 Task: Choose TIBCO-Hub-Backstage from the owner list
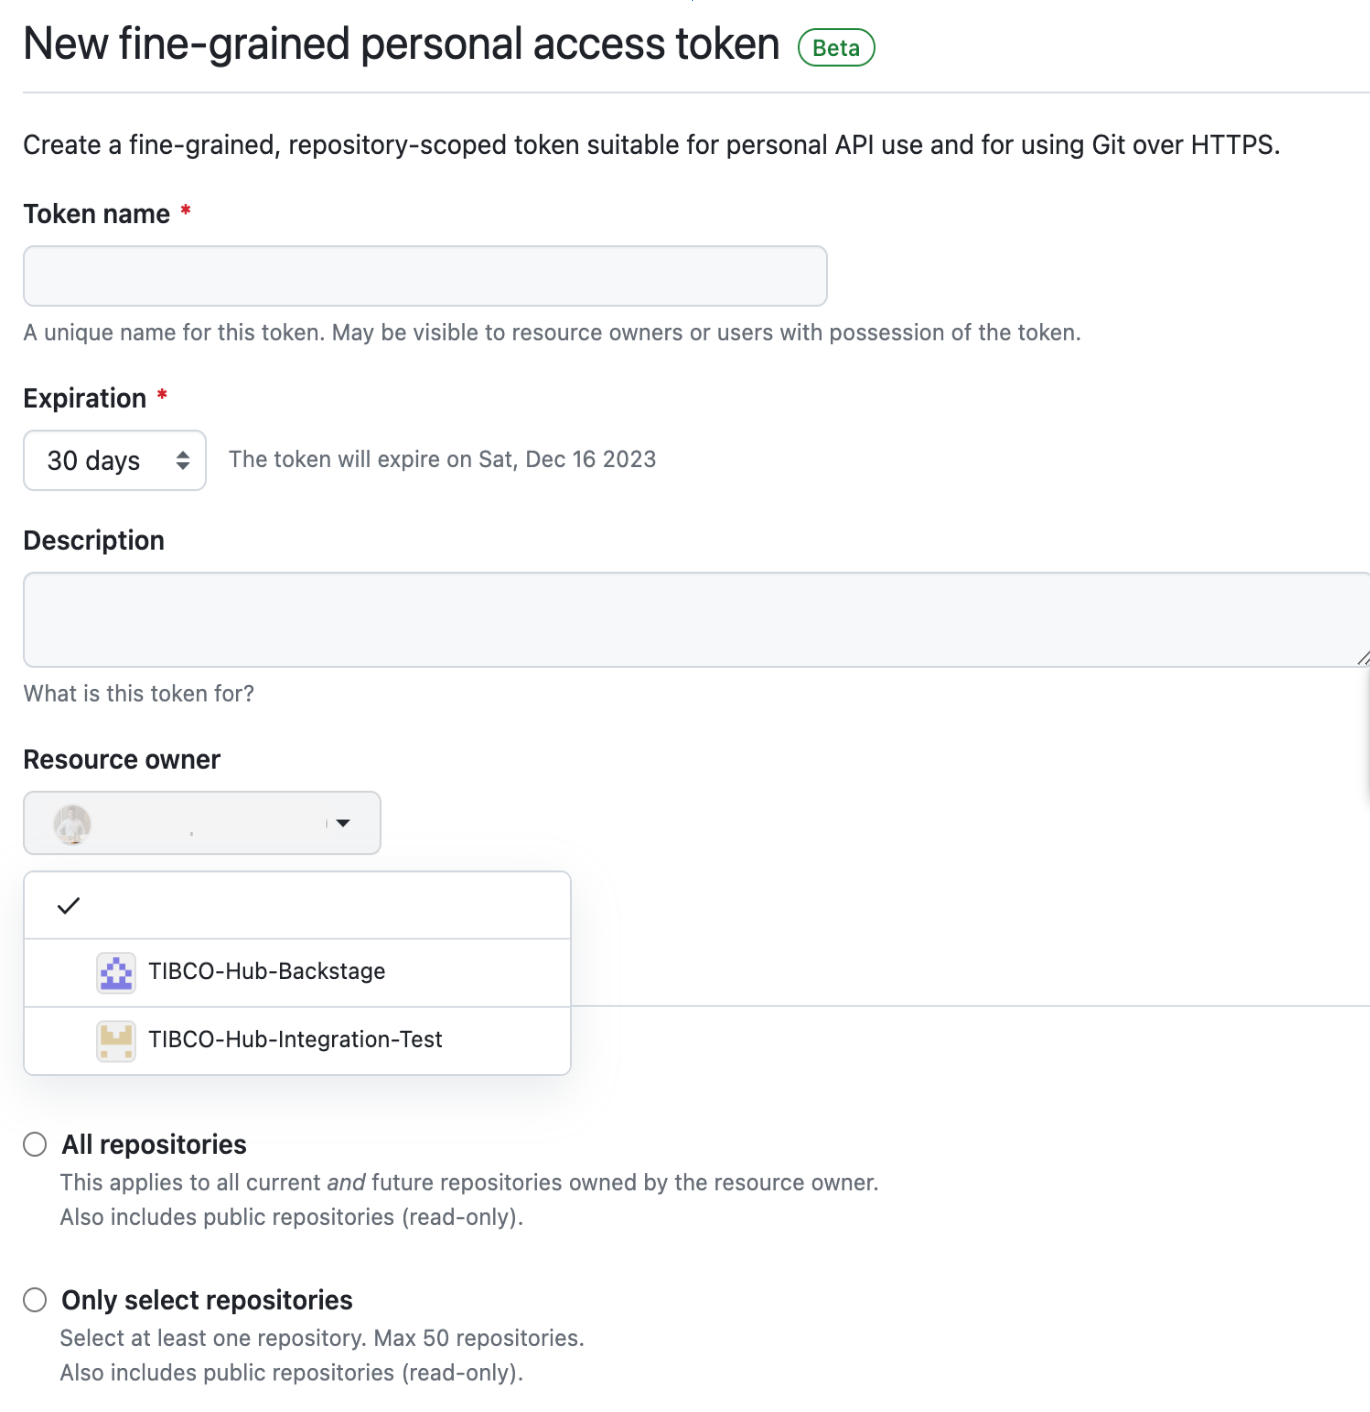[x=267, y=972]
